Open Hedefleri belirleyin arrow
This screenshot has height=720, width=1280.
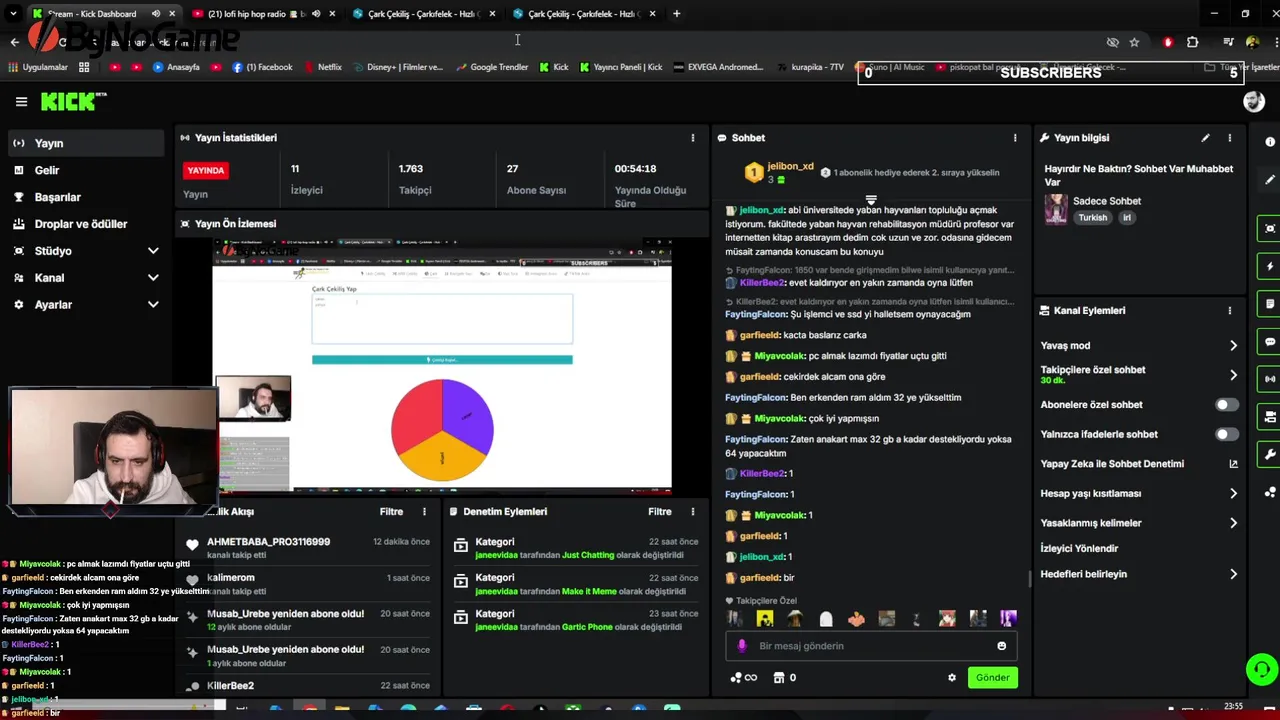click(1233, 575)
